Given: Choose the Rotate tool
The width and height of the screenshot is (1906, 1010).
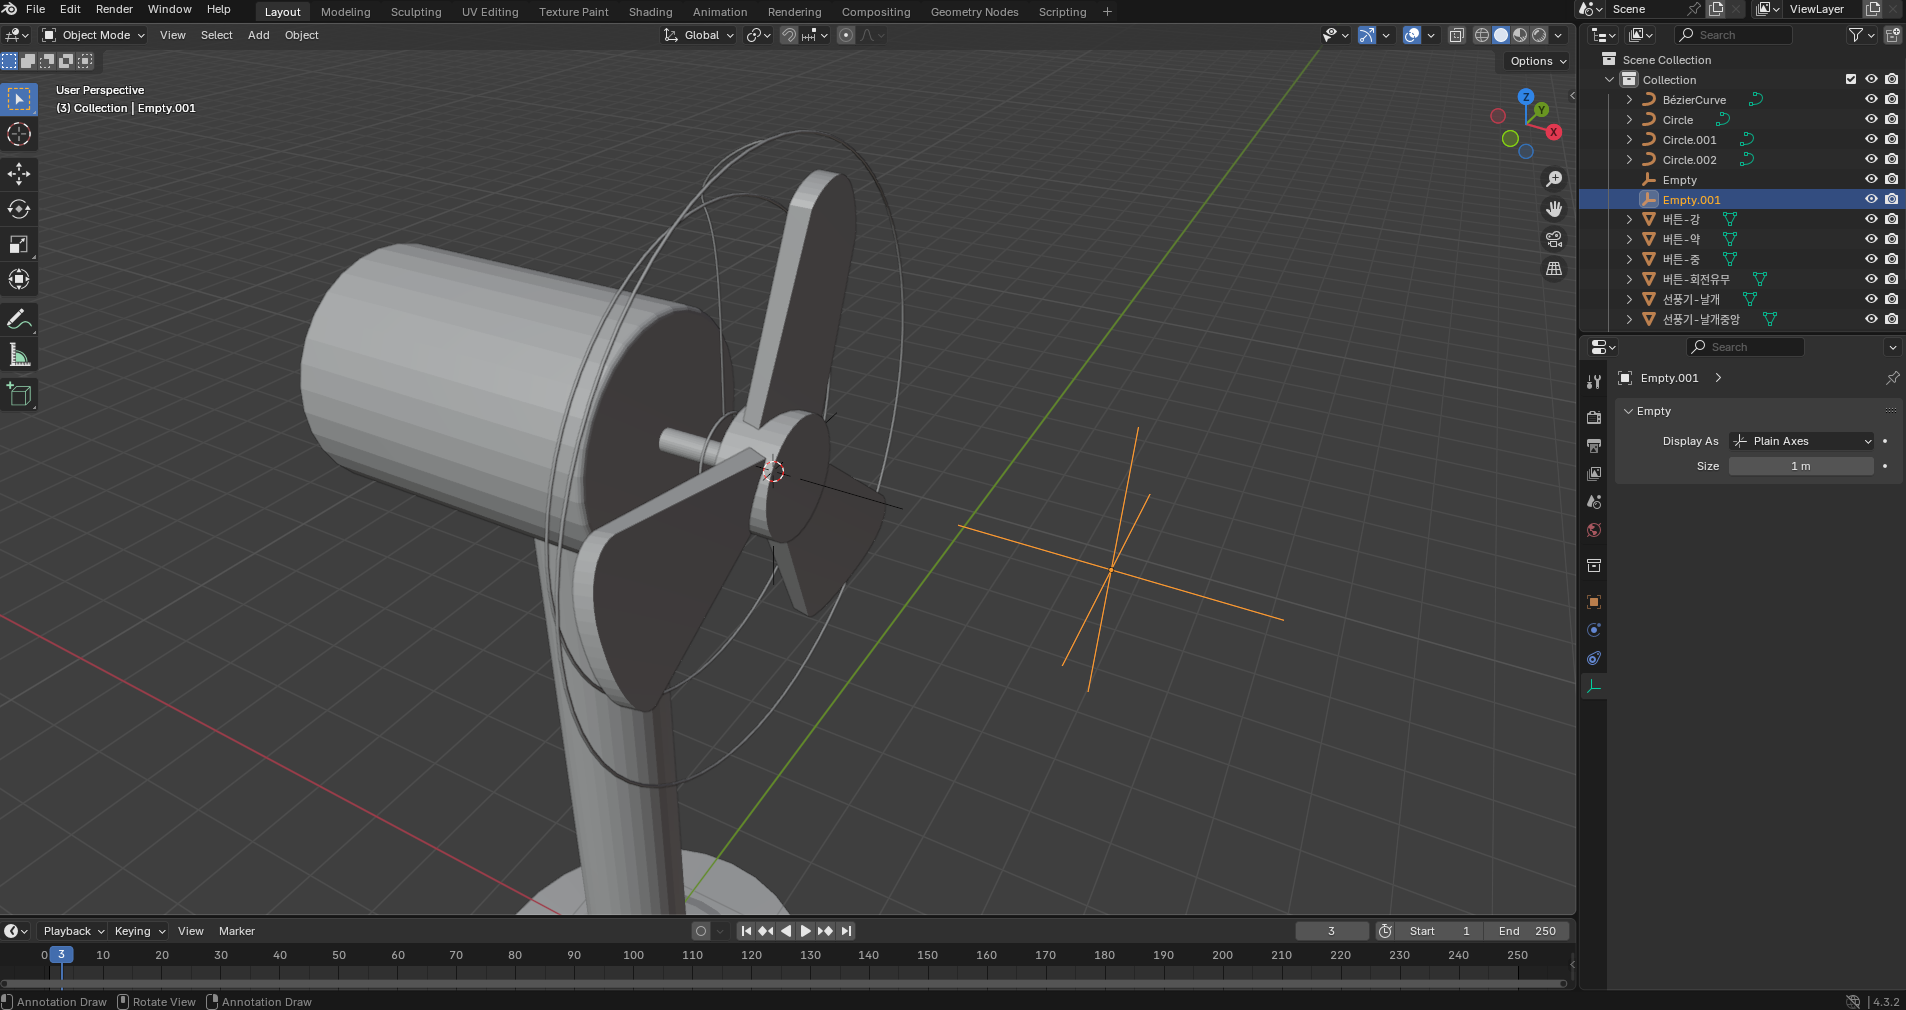Looking at the screenshot, I should 19,209.
